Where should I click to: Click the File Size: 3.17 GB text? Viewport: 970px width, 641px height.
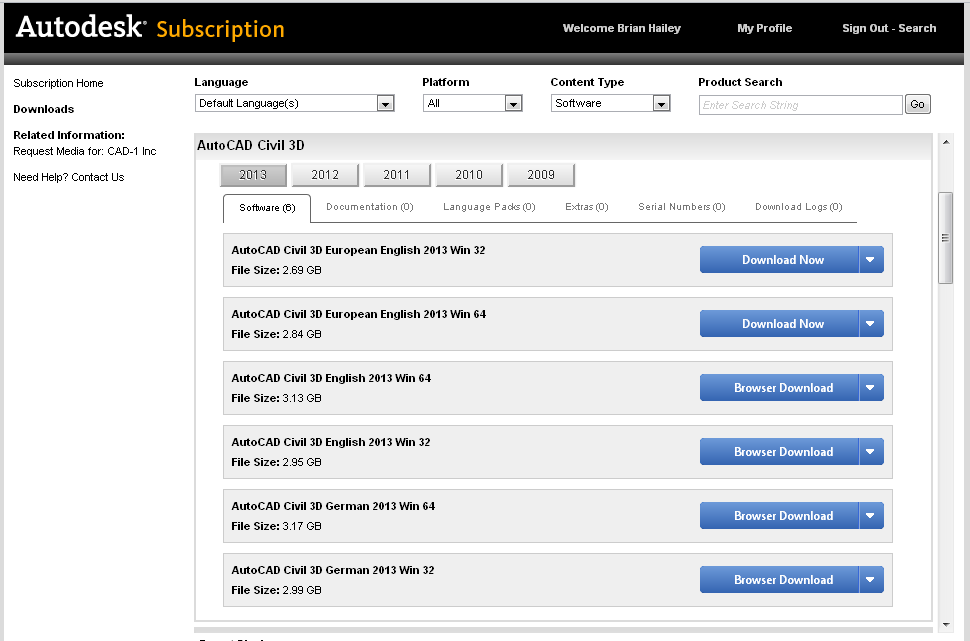pos(277,526)
